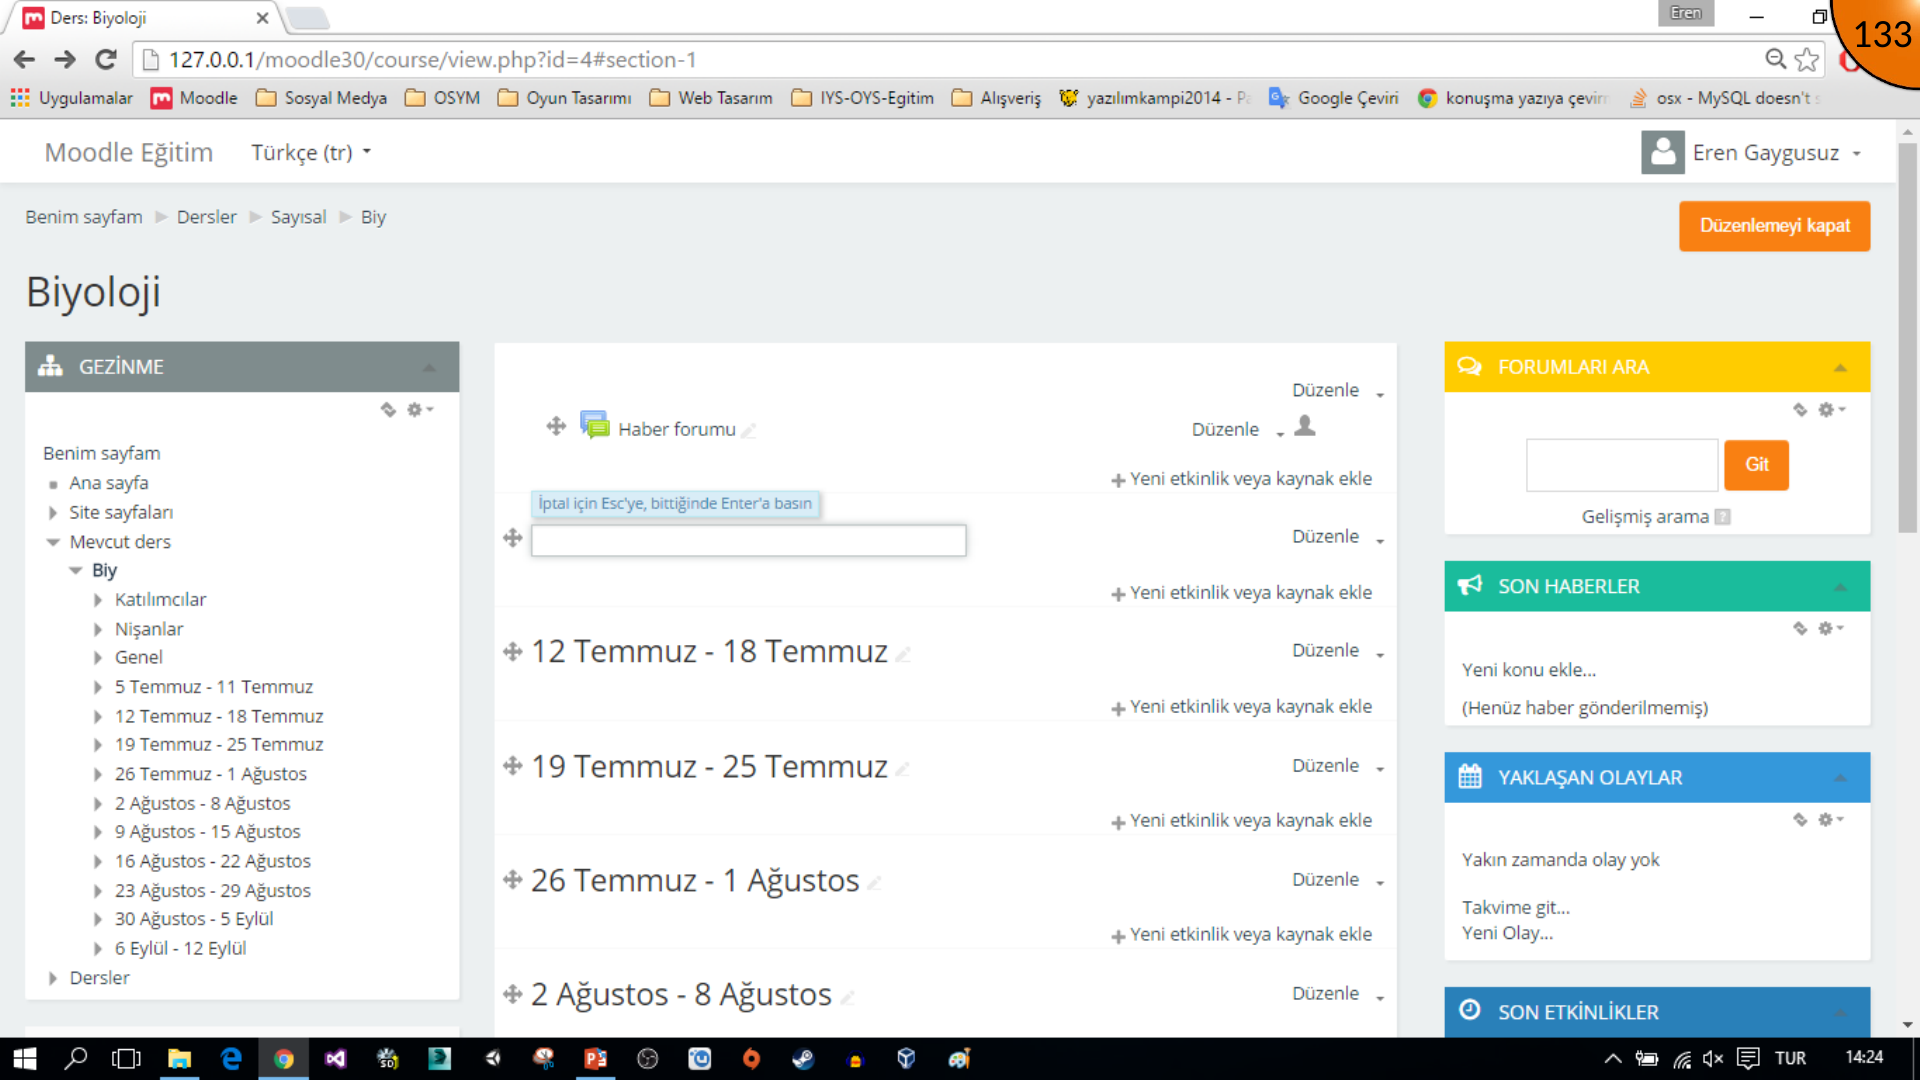This screenshot has height=1080, width=1921.
Task: Click the move icon beside Haber forumu
Action: pyautogui.click(x=556, y=427)
